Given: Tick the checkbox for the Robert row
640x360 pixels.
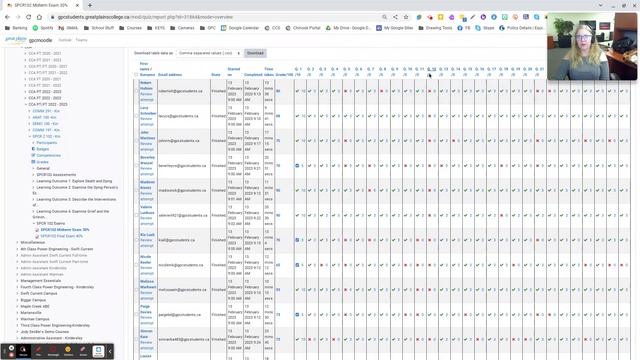Looking at the screenshot, I should (x=136, y=91).
